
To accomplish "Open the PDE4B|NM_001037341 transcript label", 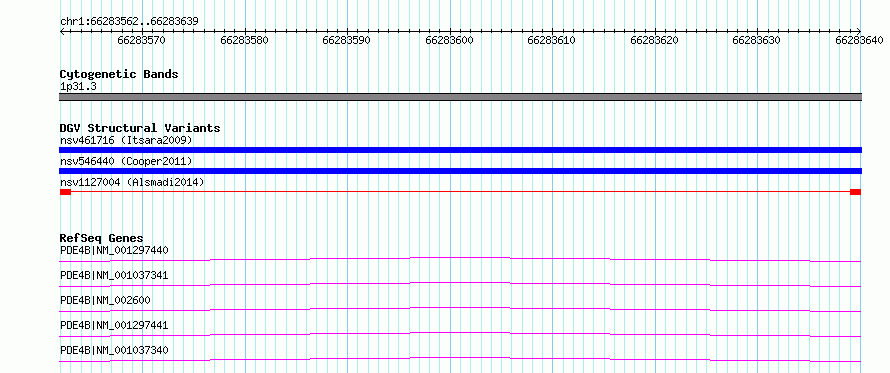I will tap(114, 275).
